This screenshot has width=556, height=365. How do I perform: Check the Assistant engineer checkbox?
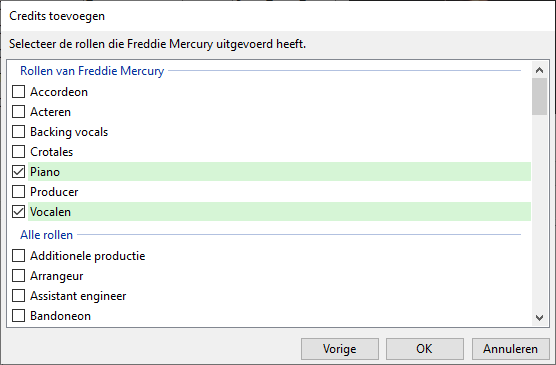[x=18, y=295]
